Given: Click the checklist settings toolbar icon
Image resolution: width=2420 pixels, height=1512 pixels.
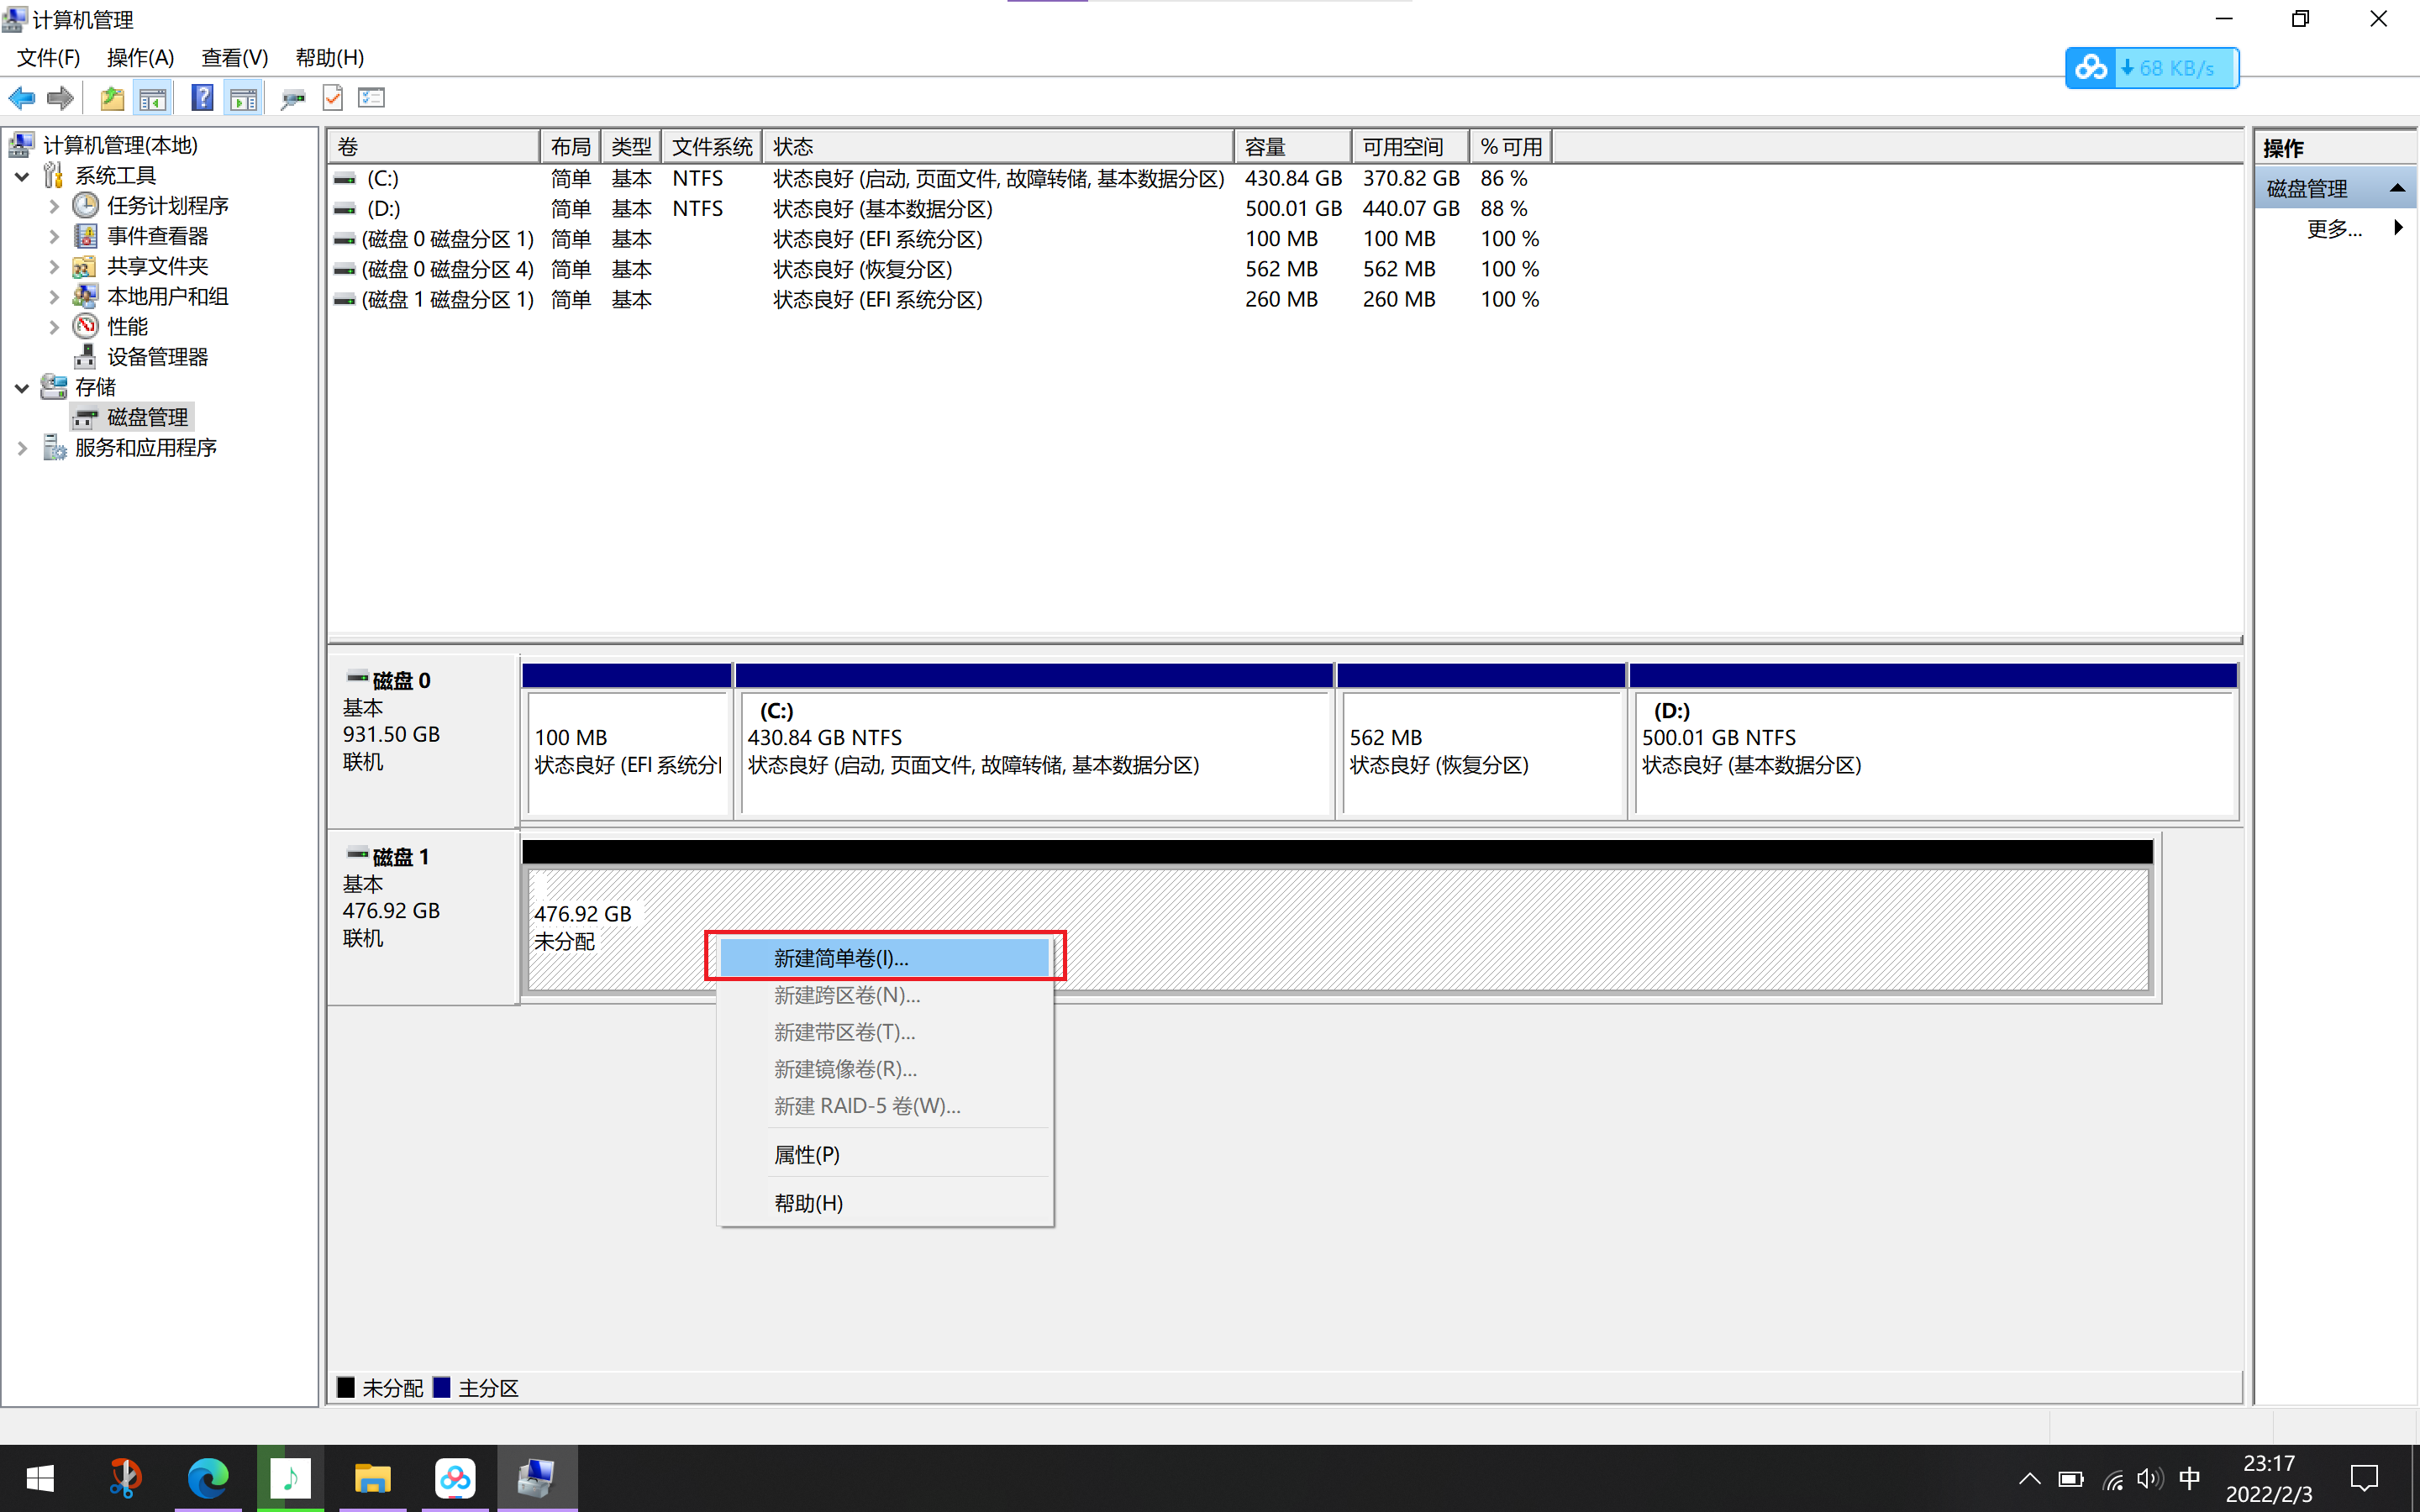Looking at the screenshot, I should (371, 98).
